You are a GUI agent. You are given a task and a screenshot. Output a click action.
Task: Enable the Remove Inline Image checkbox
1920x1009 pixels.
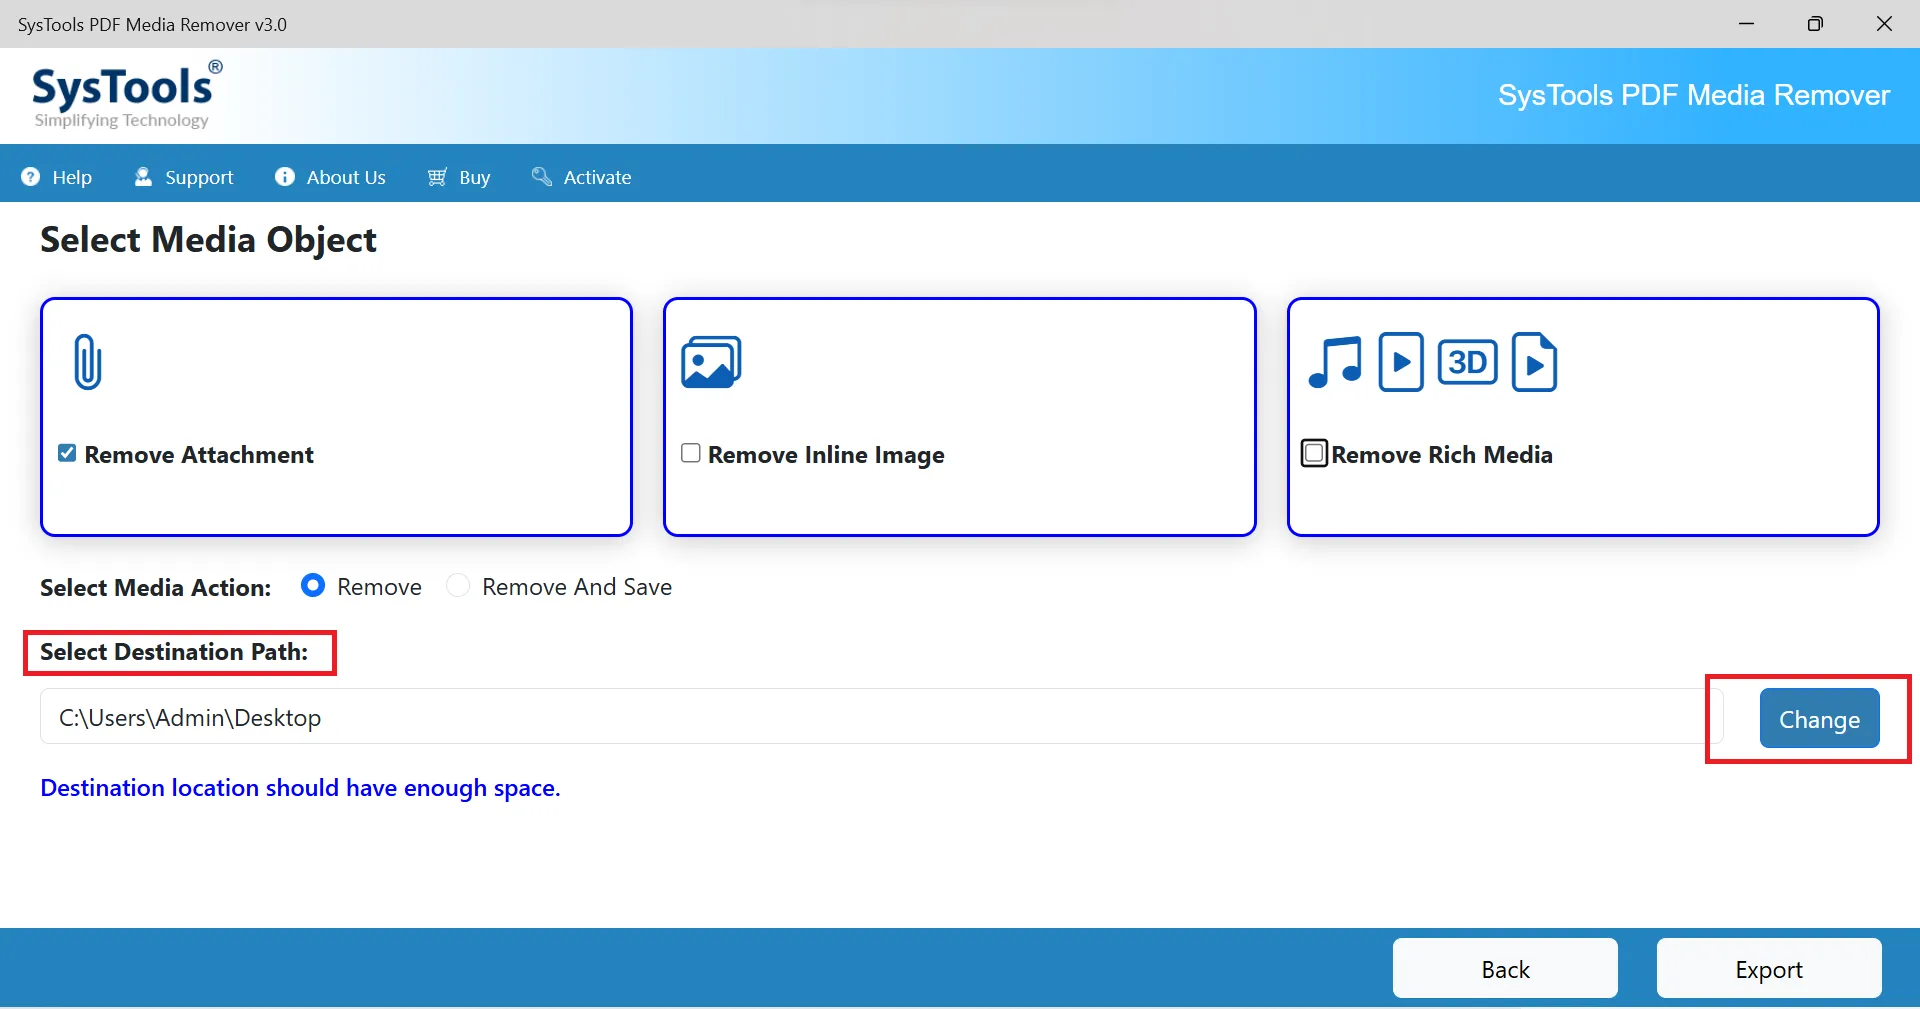[x=690, y=453]
